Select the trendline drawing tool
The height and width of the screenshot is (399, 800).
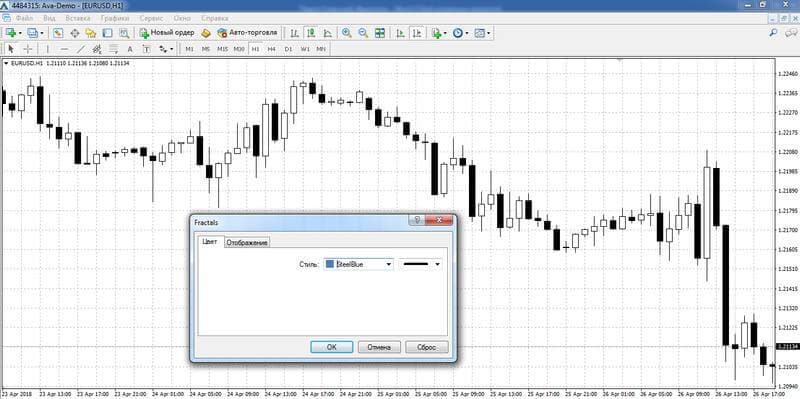(81, 49)
